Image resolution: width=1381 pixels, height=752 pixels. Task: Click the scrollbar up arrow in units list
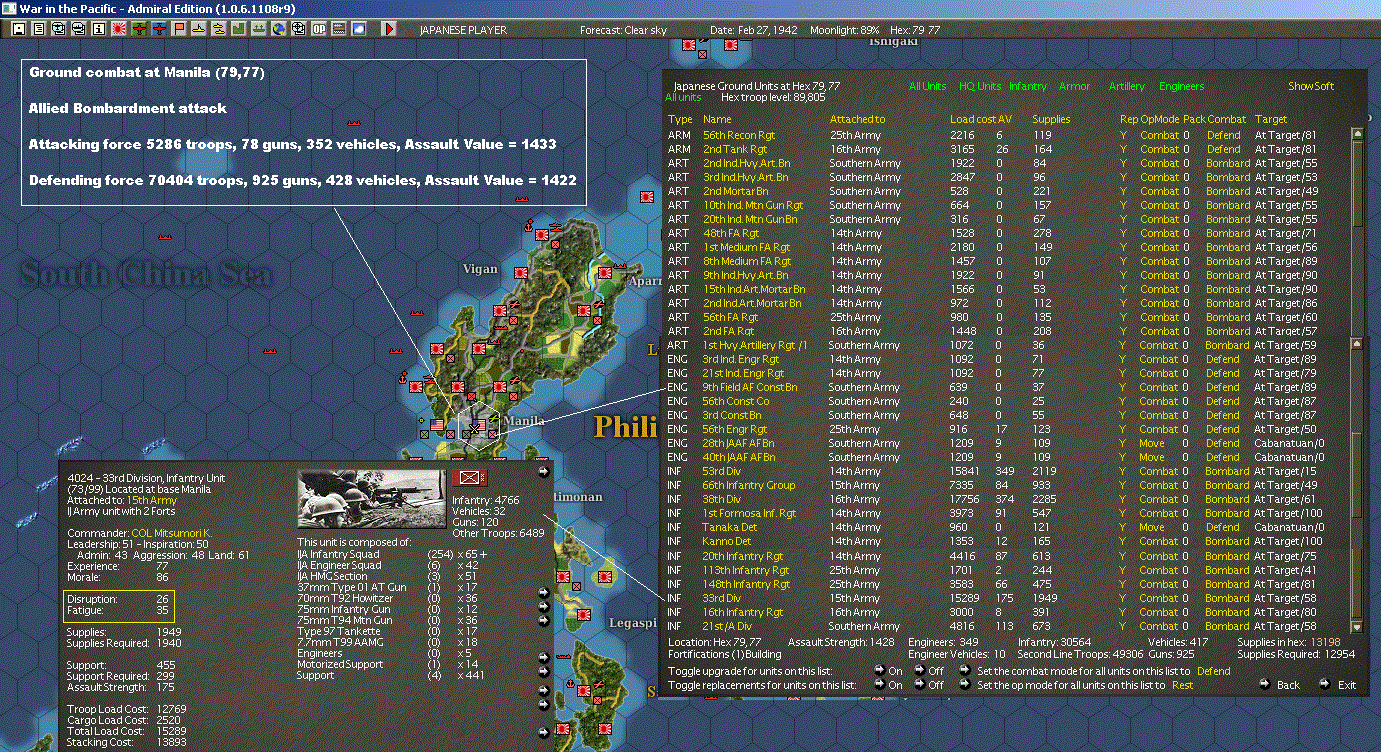1357,133
